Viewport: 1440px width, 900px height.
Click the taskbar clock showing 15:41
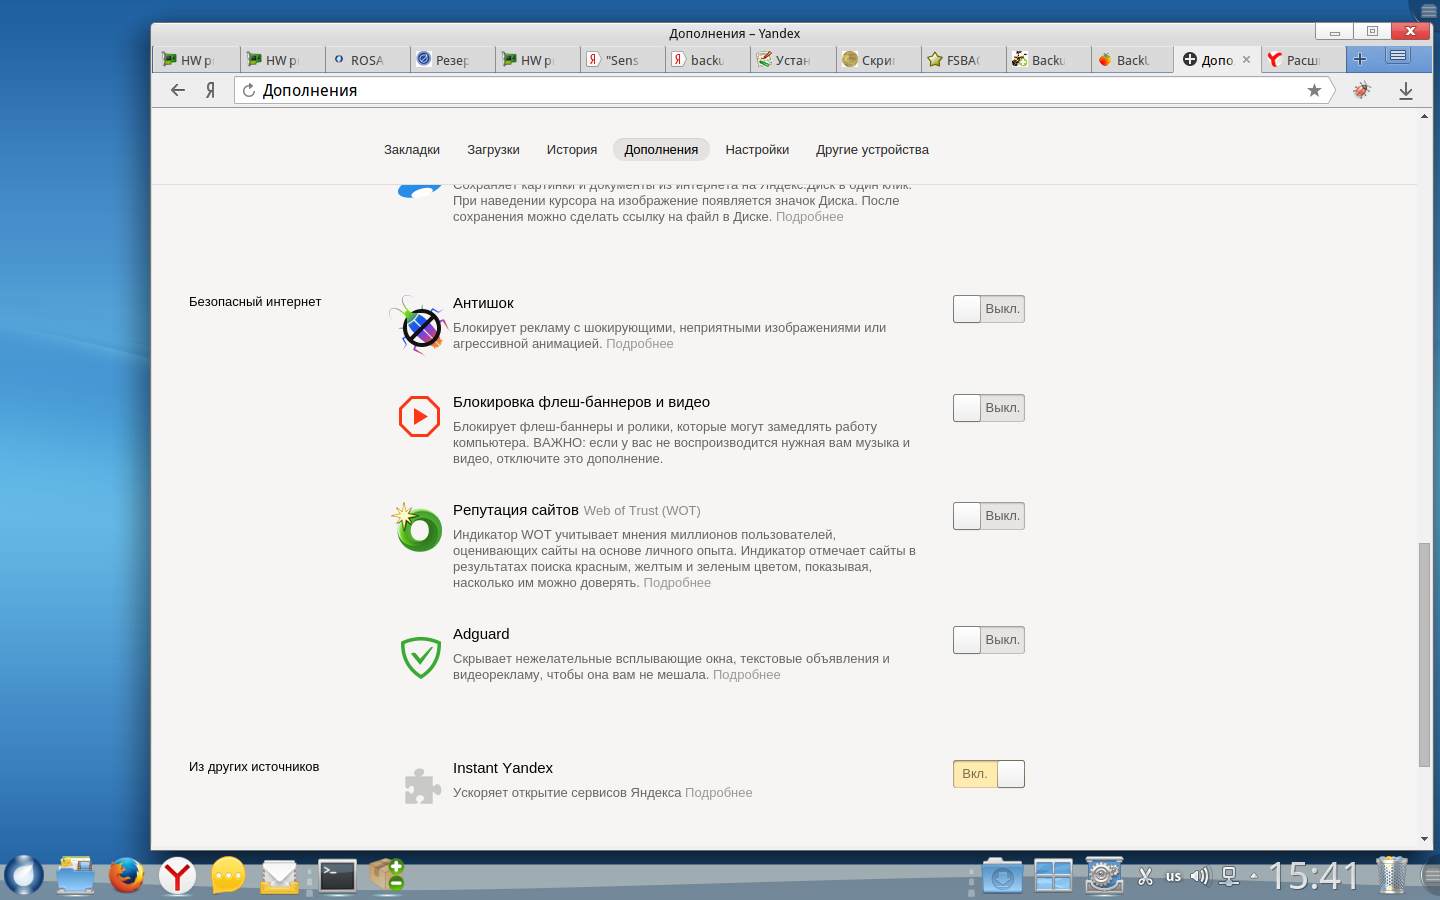pos(1314,876)
